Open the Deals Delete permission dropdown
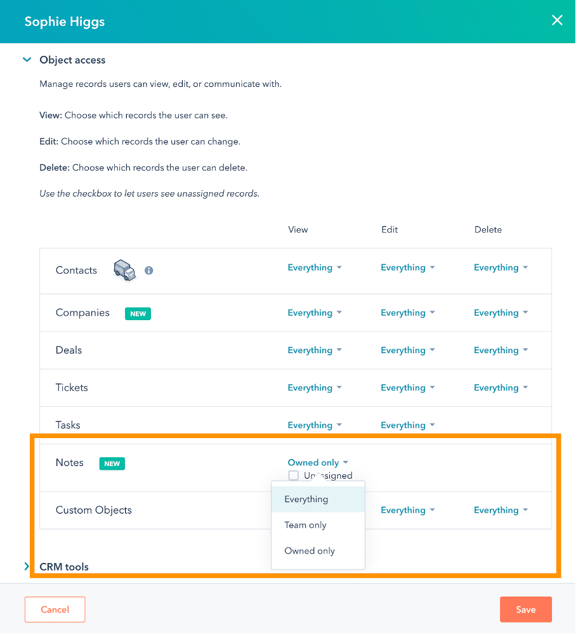 coord(501,350)
